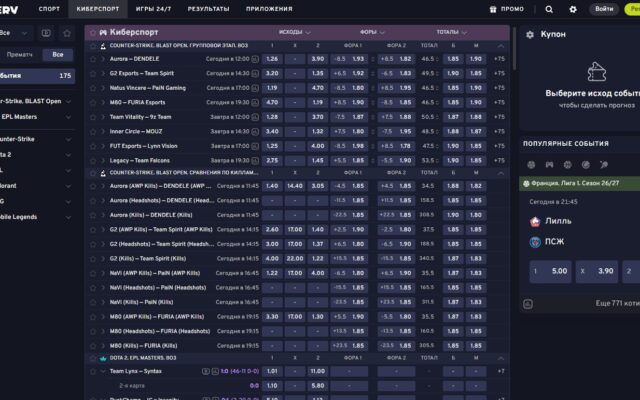Bet on draw X at 3.90 for Лилль – ПСЖ

(x=597, y=271)
